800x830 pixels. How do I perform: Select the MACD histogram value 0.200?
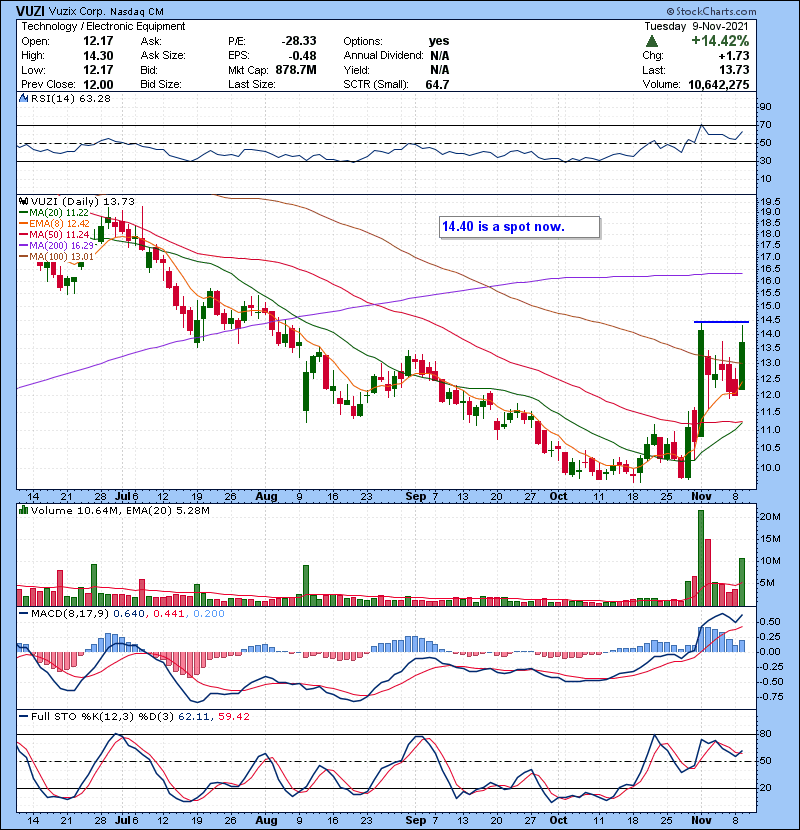pyautogui.click(x=209, y=614)
